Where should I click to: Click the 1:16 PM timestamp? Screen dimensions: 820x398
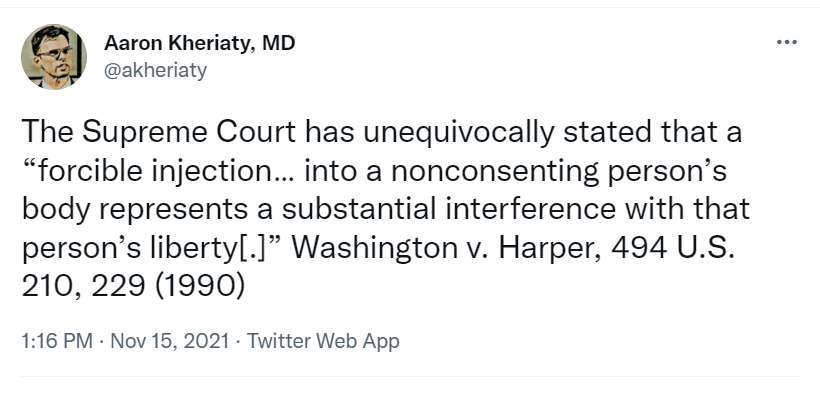point(57,341)
